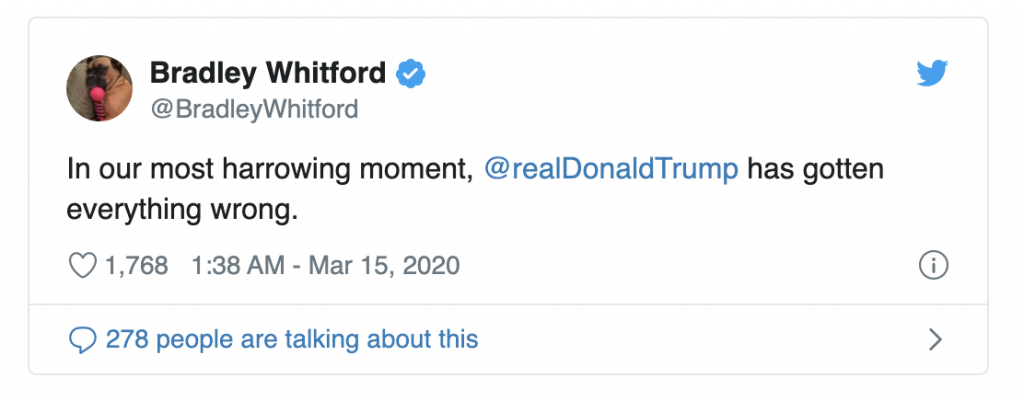Open Bradley Whitford's profile picture

point(99,89)
